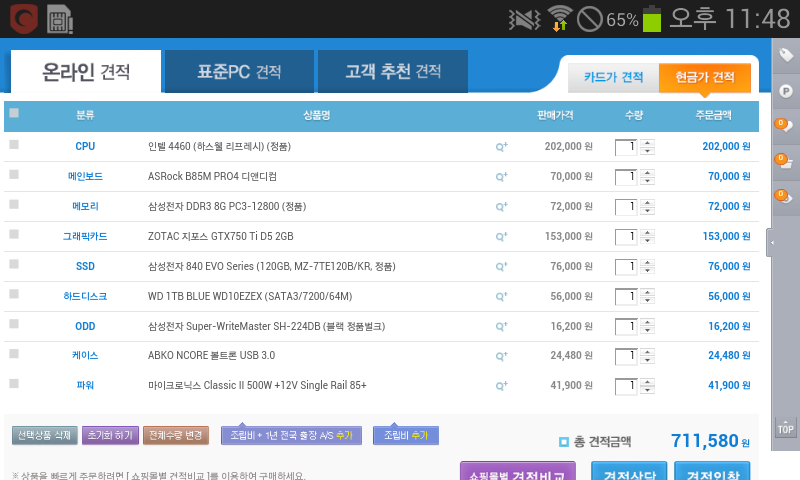Focus the 파워 quantity input field
The image size is (800, 480).
click(626, 386)
